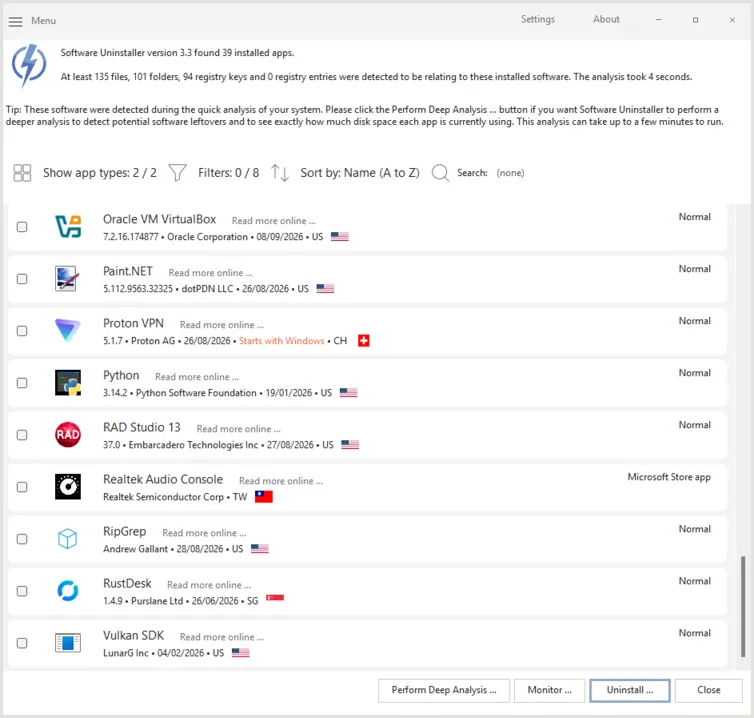Click the Taiwan flag on Realtek row

pos(264,496)
